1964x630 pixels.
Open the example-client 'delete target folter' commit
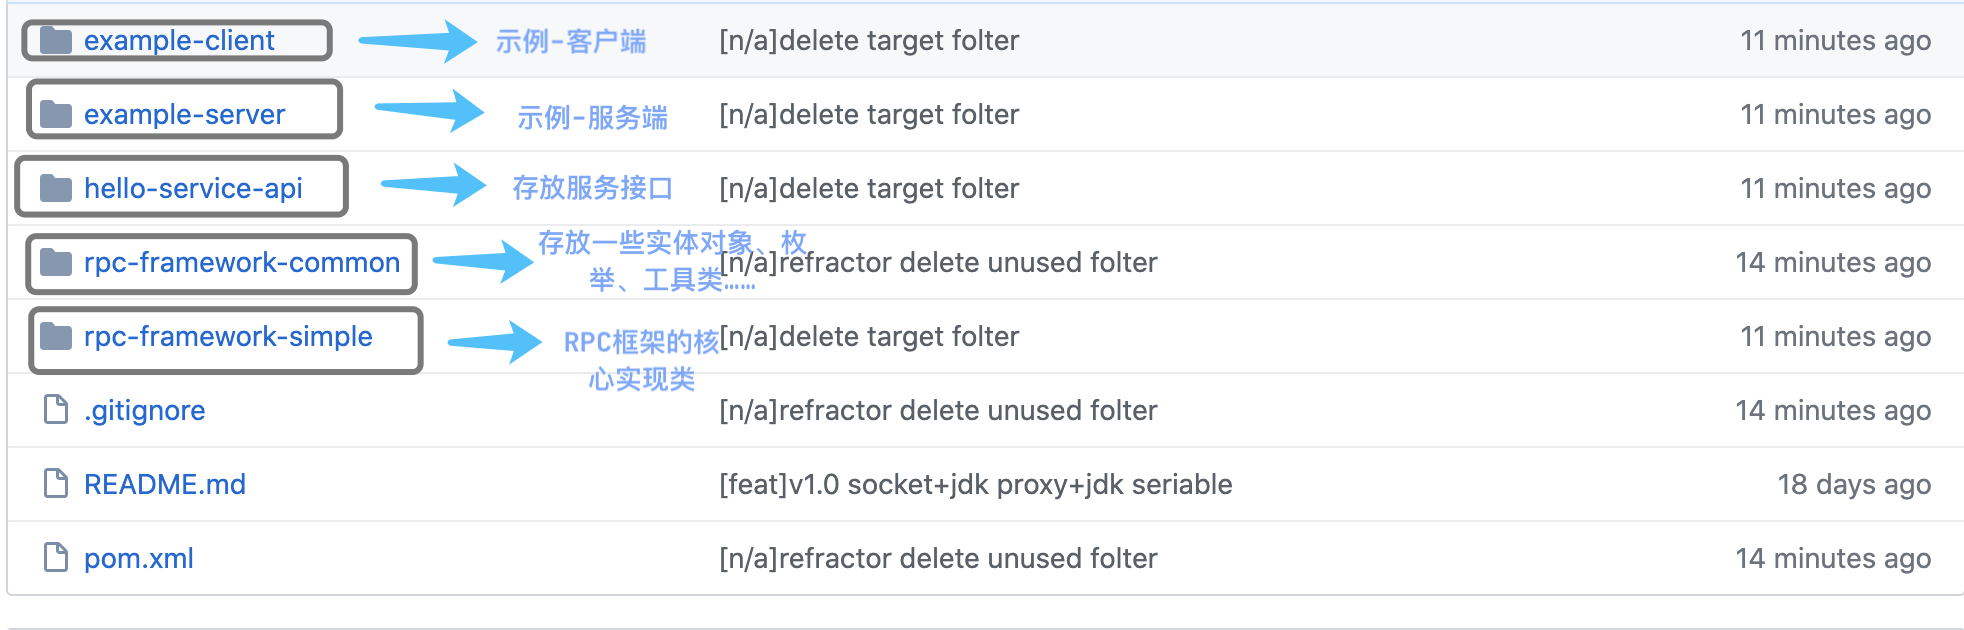869,40
